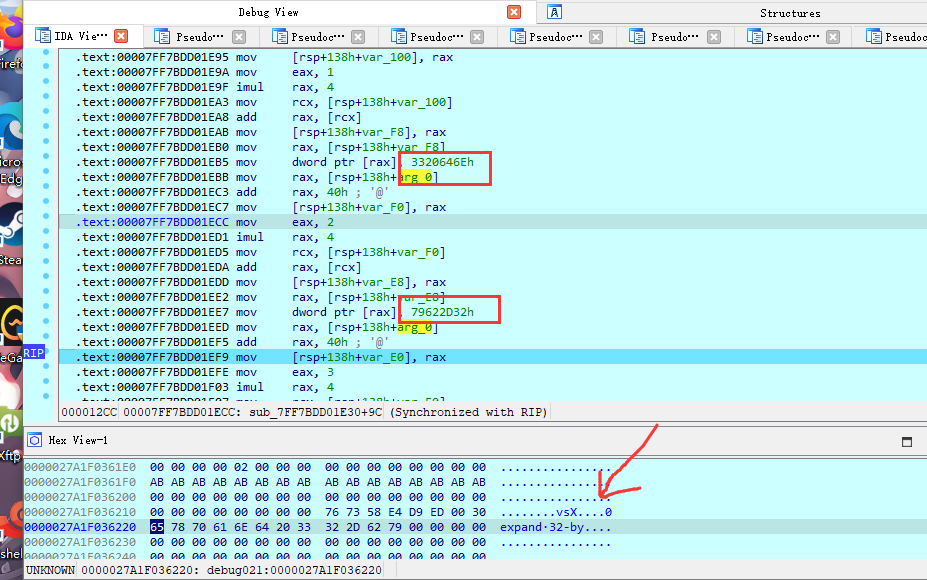Close the Debug View panel
The image size is (927, 580).
(x=514, y=12)
